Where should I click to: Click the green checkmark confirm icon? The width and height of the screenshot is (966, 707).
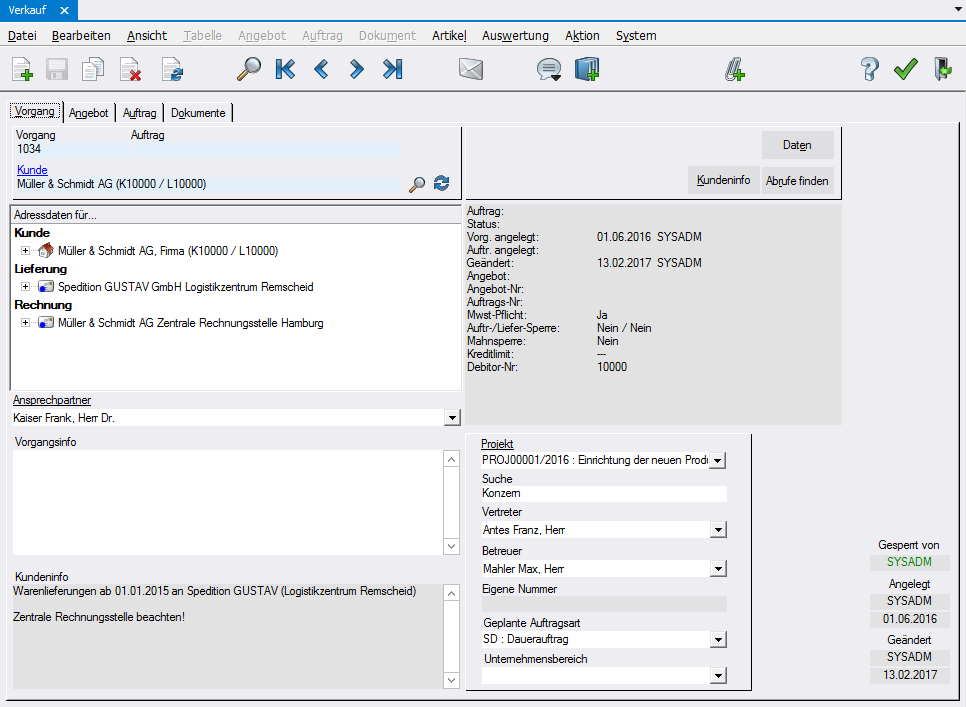[906, 69]
